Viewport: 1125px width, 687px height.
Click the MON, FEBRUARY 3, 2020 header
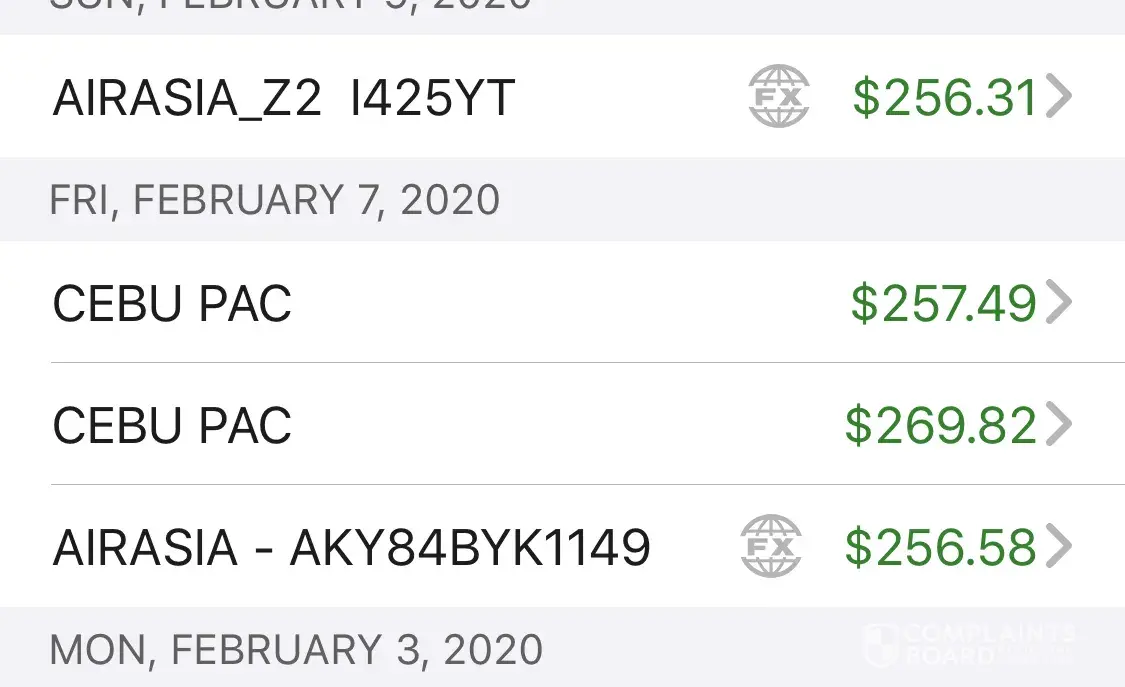pos(296,650)
